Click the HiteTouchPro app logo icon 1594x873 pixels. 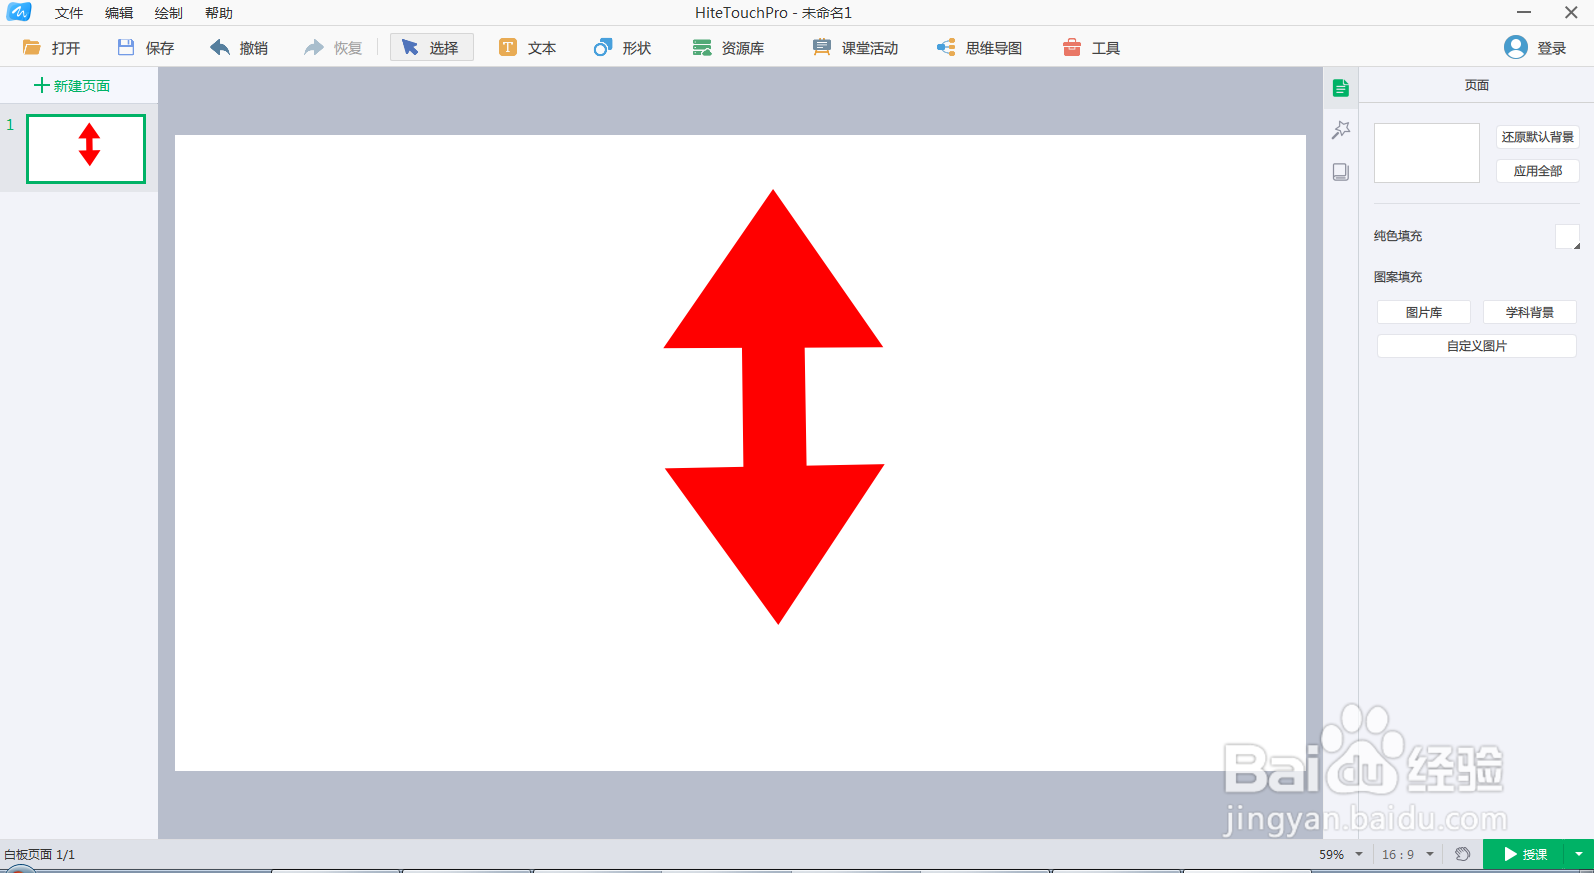tap(19, 12)
